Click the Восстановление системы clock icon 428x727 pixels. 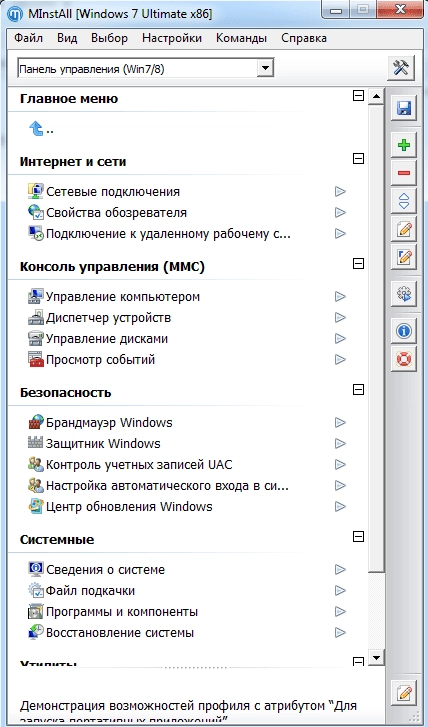[x=36, y=632]
